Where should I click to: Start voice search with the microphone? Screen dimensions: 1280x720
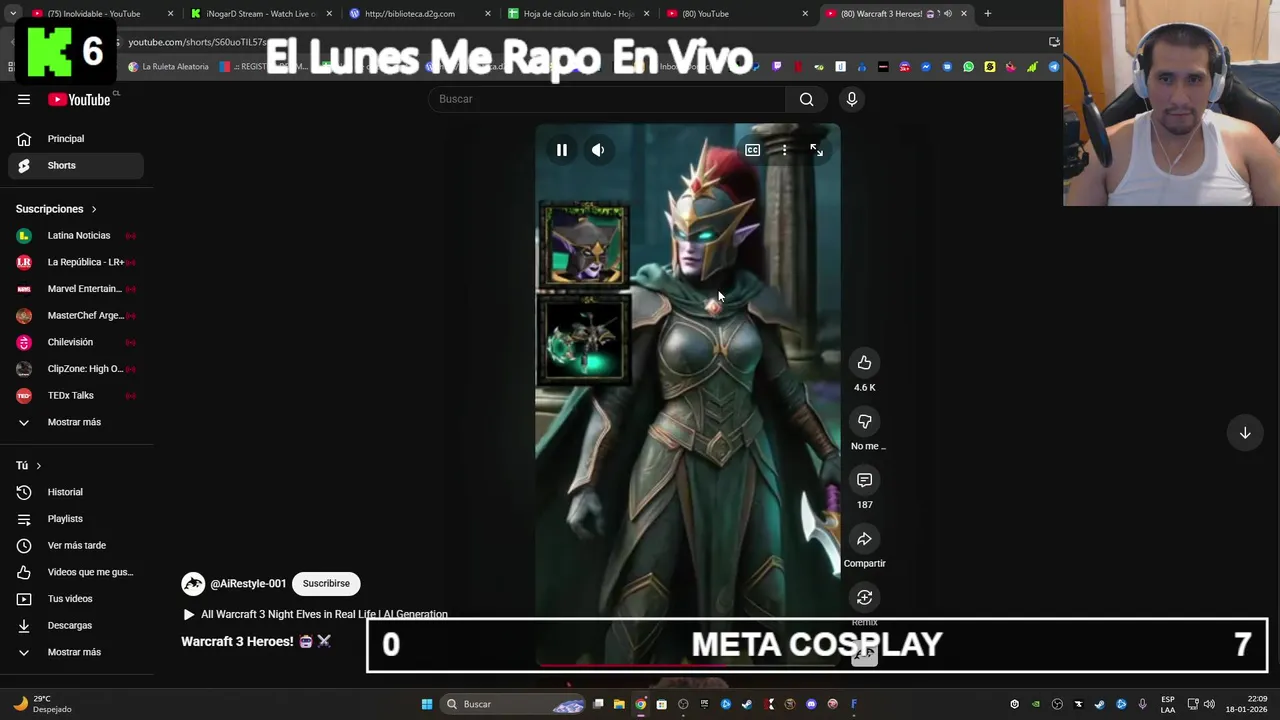(x=852, y=99)
